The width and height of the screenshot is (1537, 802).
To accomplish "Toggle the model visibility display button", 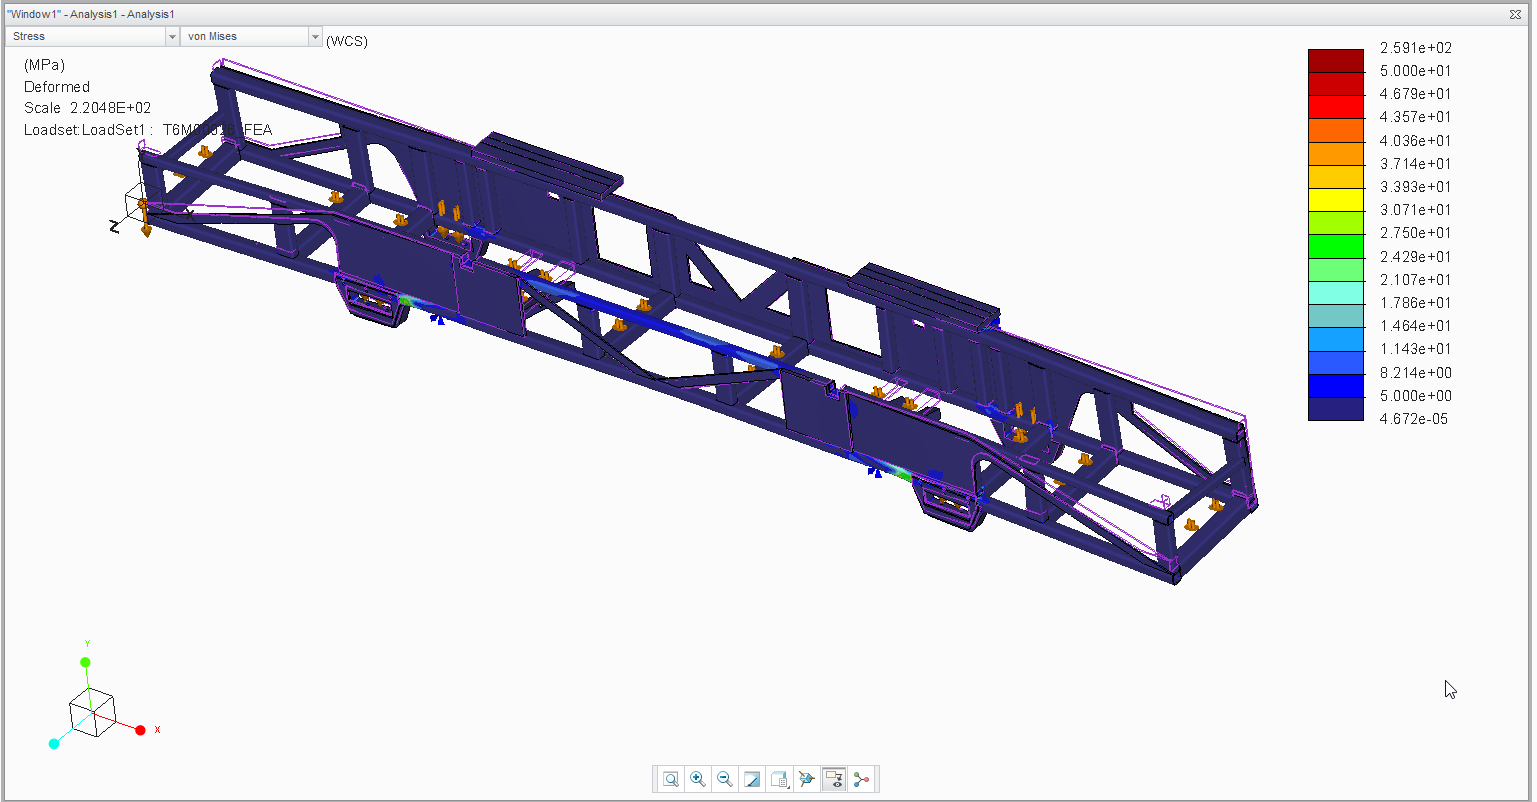I will (834, 778).
